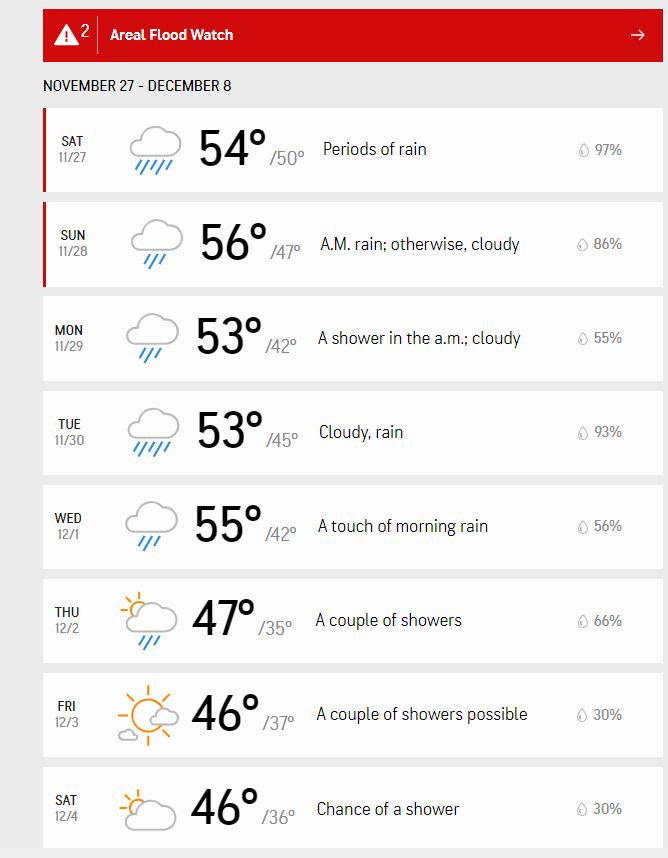This screenshot has width=668, height=858.
Task: Click the sun and rain icon for Thursday 12/2
Action: 148,621
